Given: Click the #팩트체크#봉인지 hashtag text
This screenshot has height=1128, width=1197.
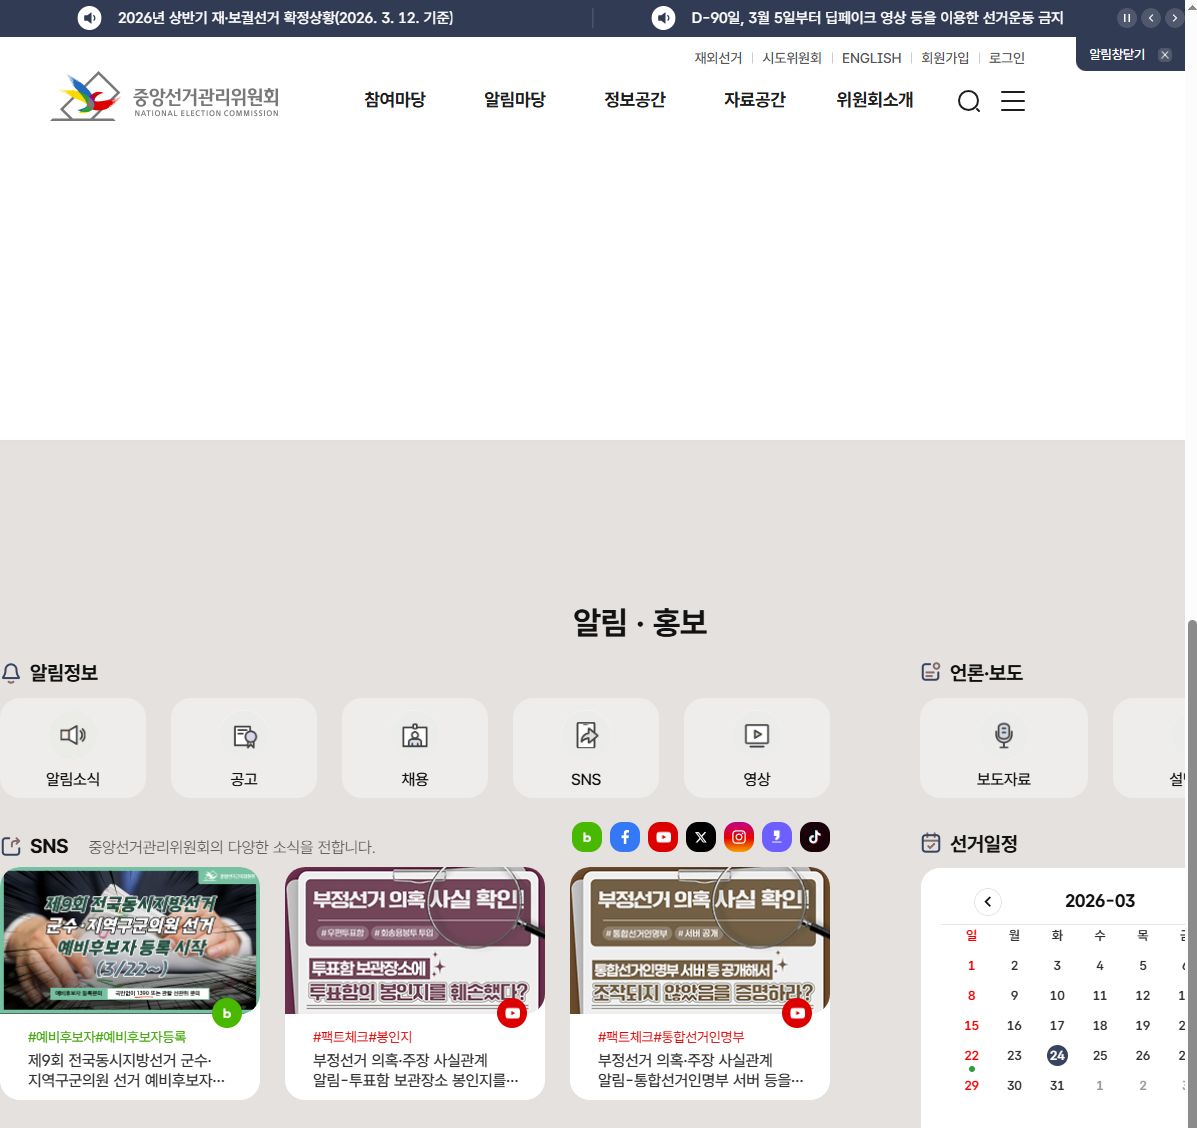Looking at the screenshot, I should [362, 1036].
